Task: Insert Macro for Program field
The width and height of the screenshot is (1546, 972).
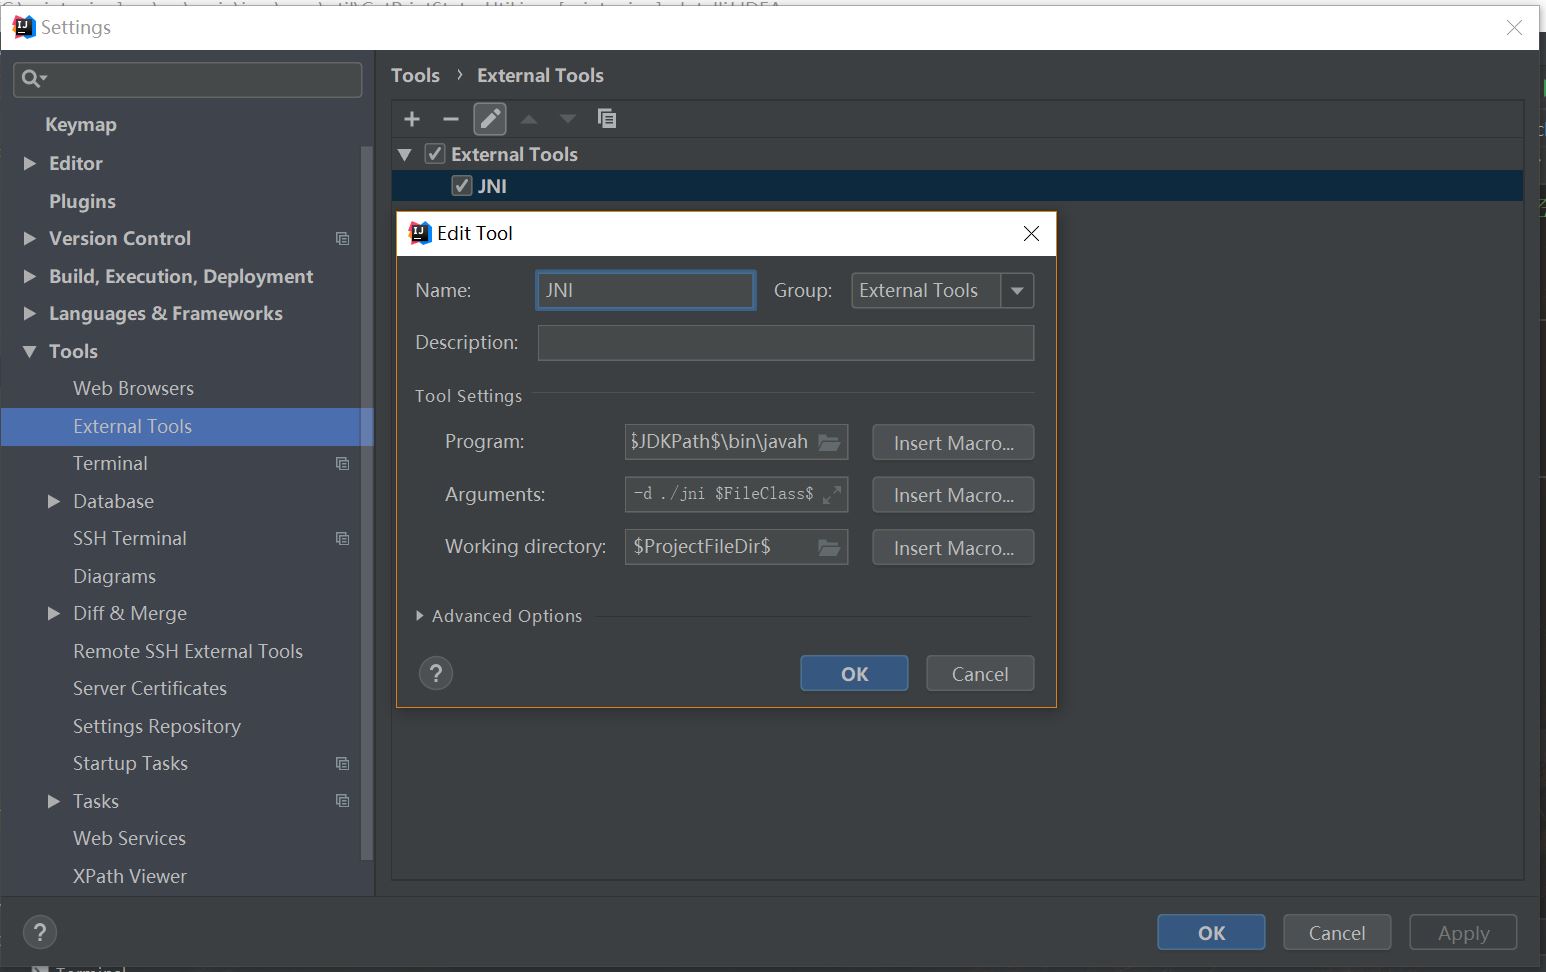Action: pyautogui.click(x=953, y=443)
